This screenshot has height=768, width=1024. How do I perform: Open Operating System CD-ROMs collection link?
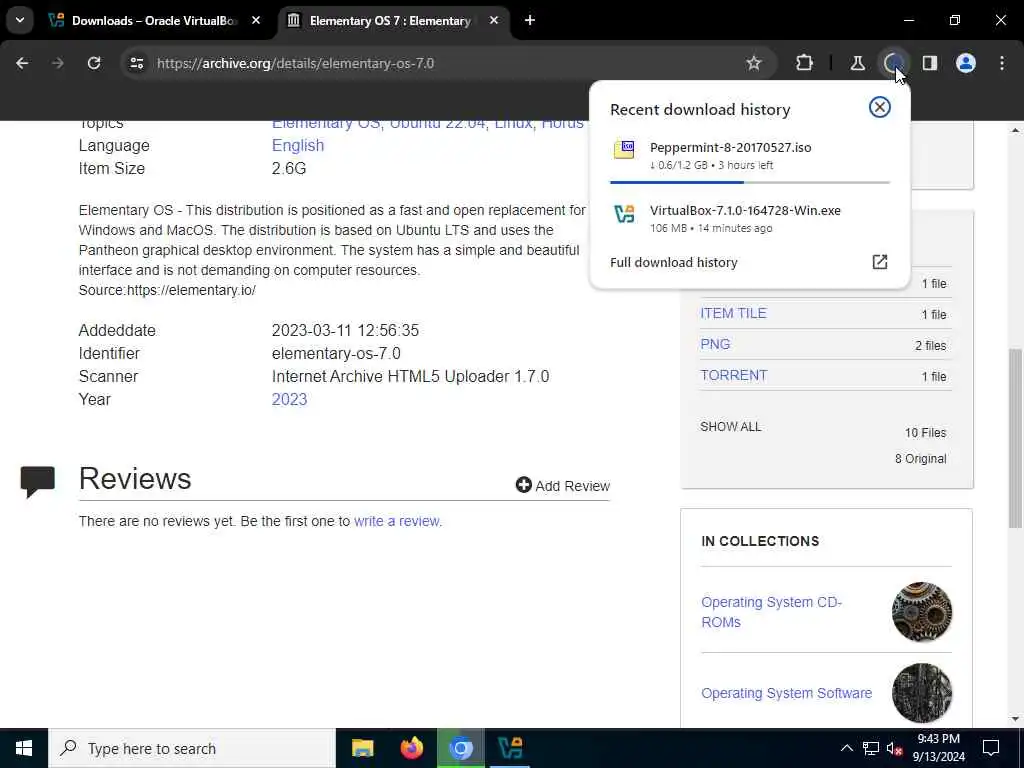coord(771,612)
